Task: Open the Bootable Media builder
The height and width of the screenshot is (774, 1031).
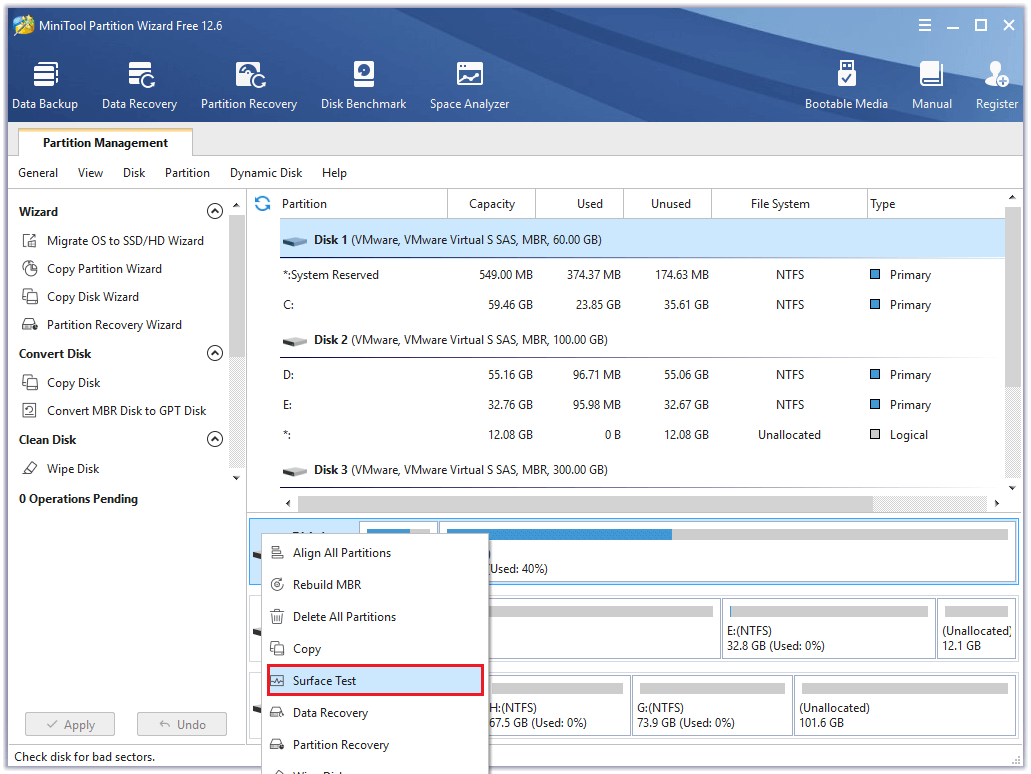Action: click(x=846, y=85)
